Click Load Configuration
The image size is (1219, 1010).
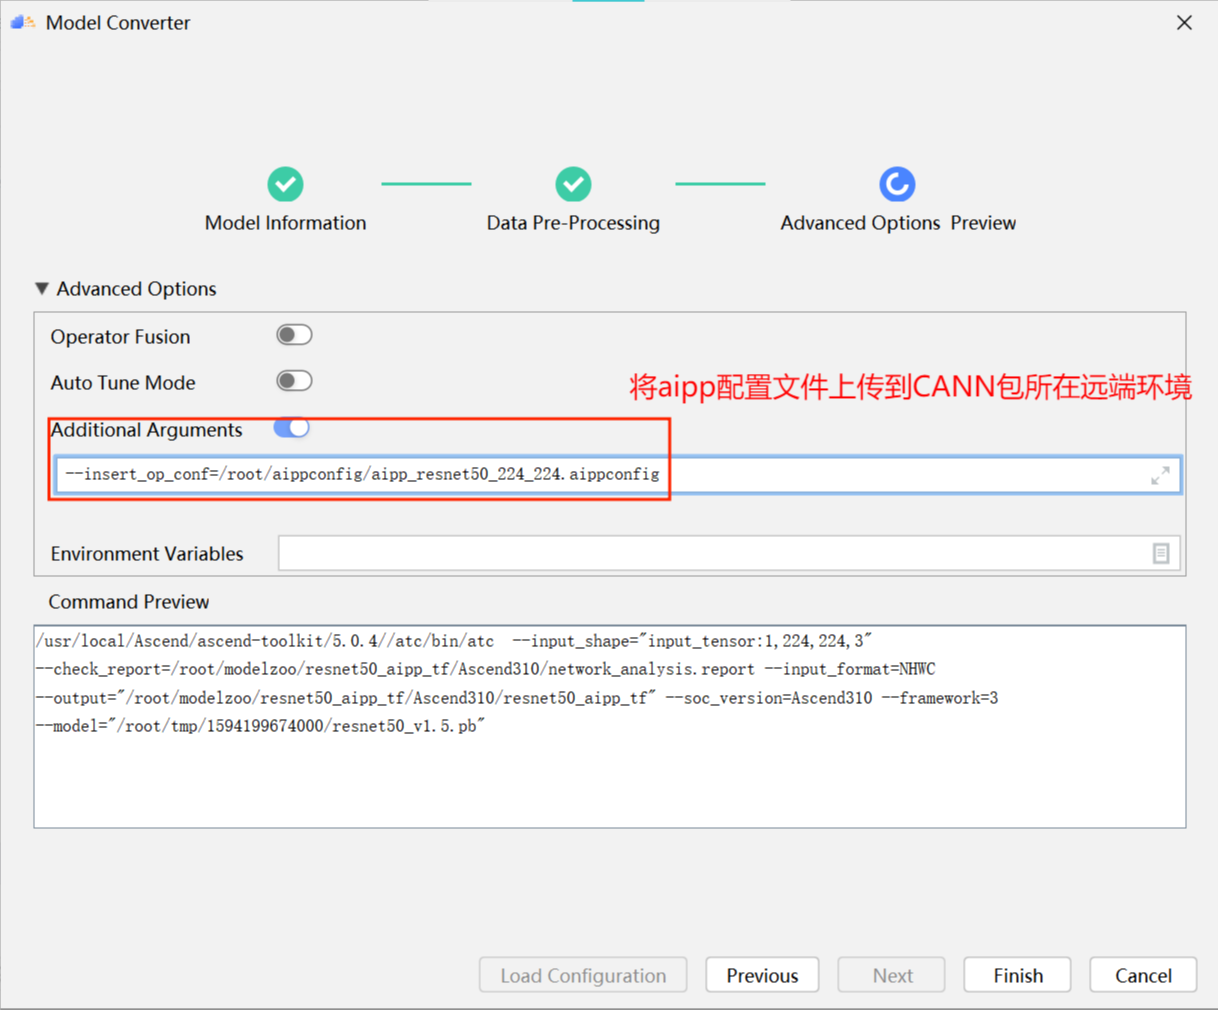click(583, 975)
